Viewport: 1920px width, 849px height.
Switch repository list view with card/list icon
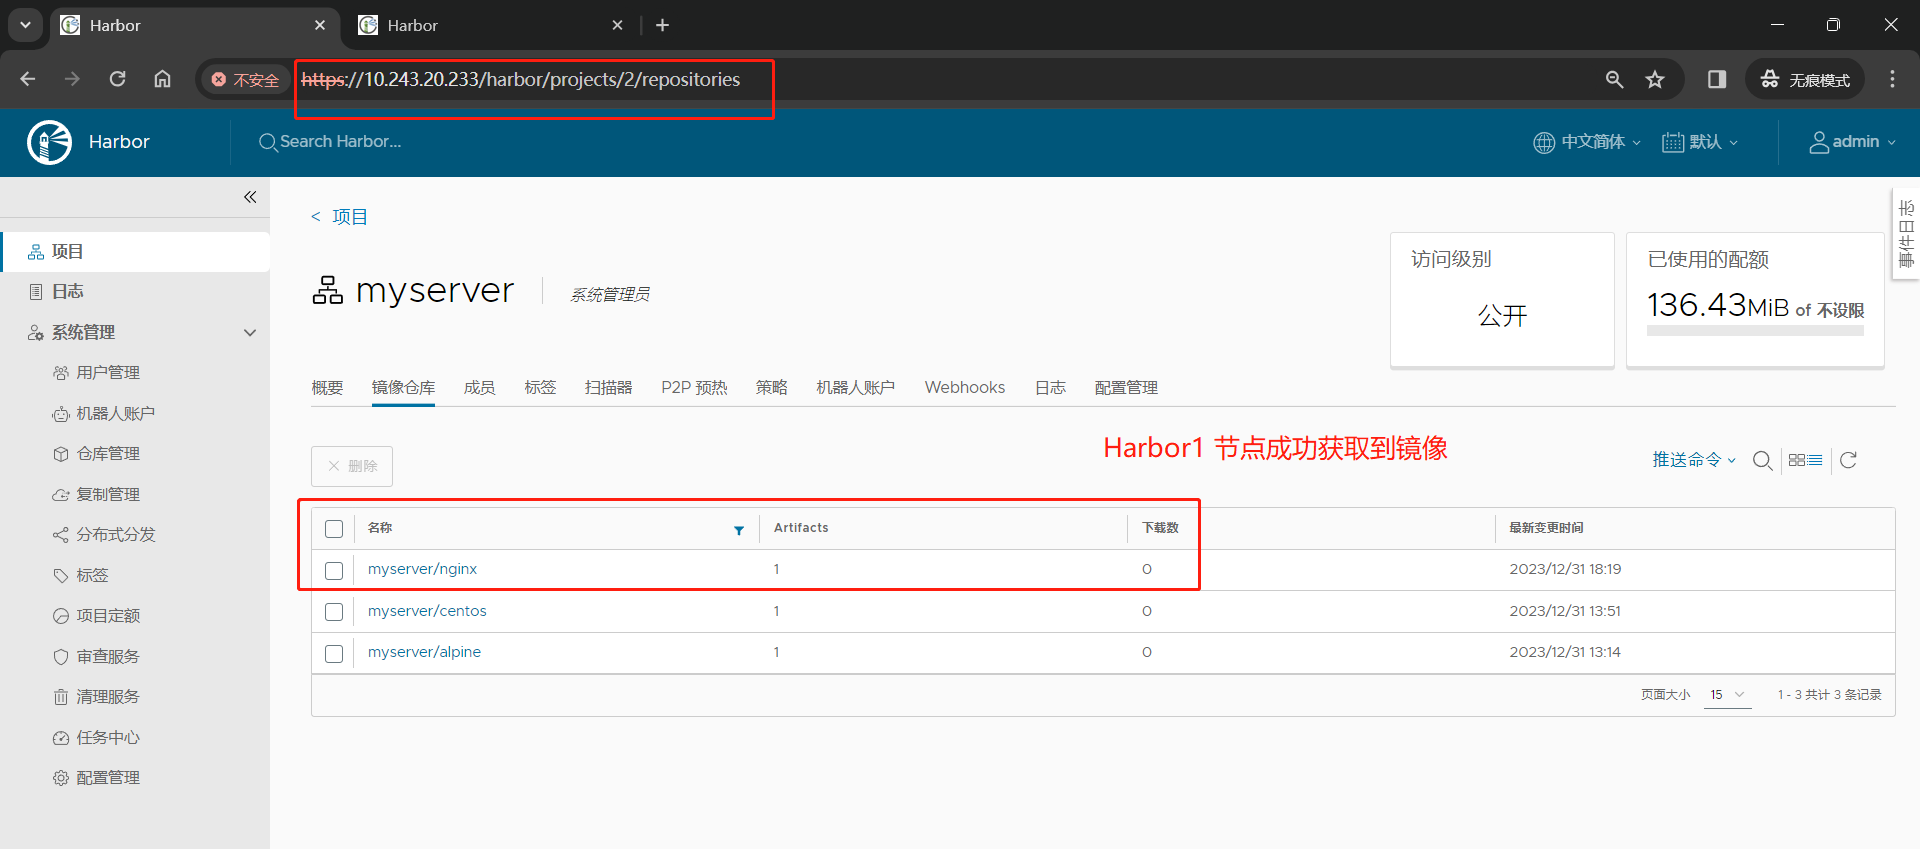[1805, 460]
